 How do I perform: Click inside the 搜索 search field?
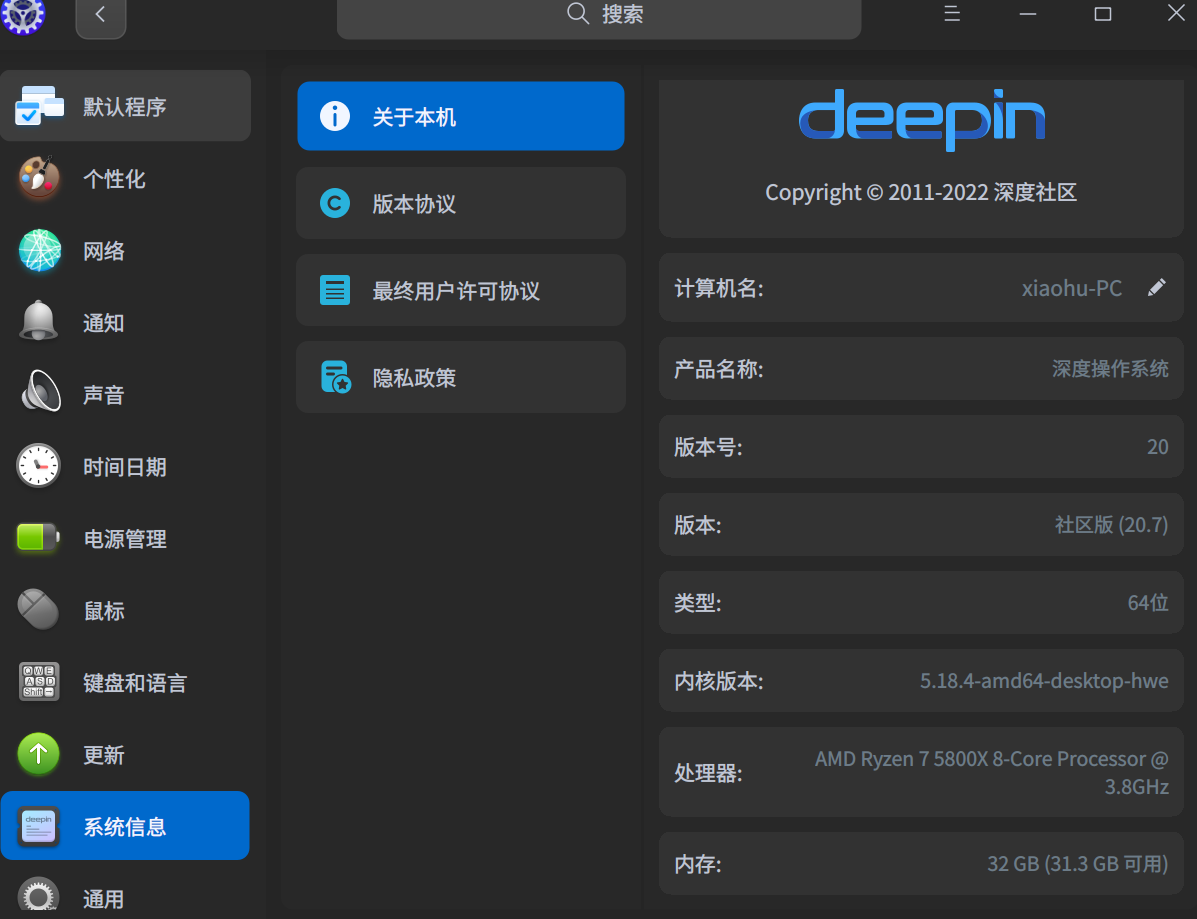point(598,15)
